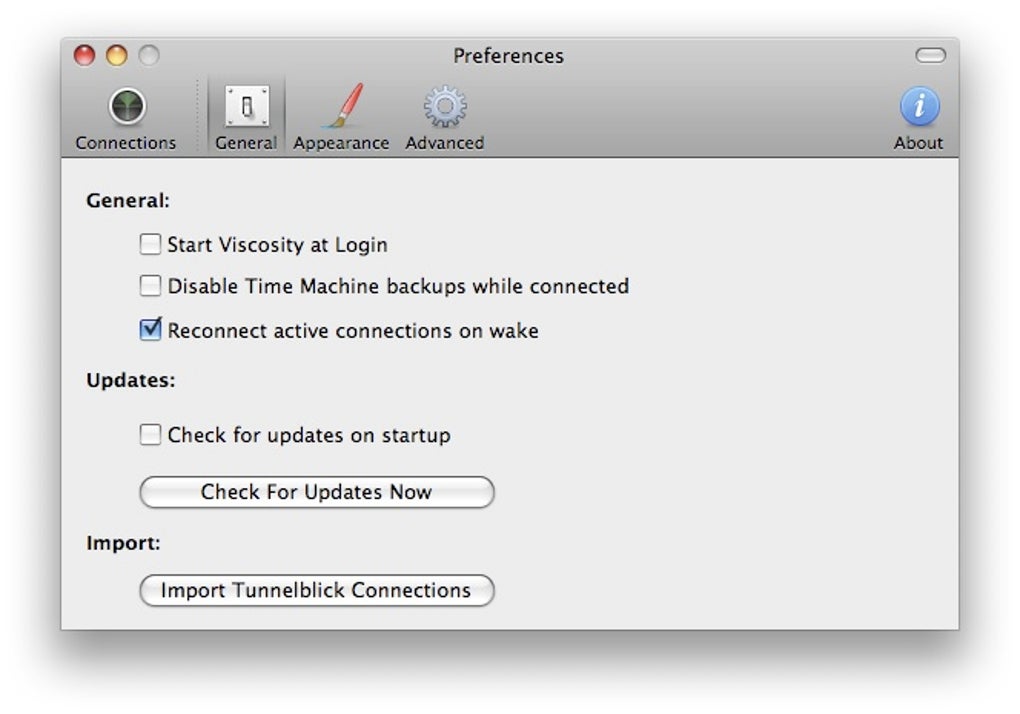This screenshot has width=1020, height=714.
Task: Toggle toolbar with the pill button in title bar
Action: (x=930, y=56)
